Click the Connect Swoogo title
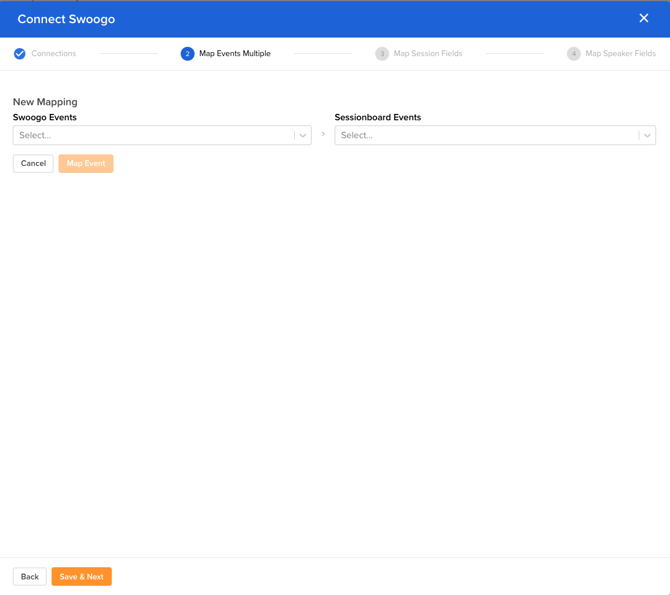 click(x=66, y=19)
